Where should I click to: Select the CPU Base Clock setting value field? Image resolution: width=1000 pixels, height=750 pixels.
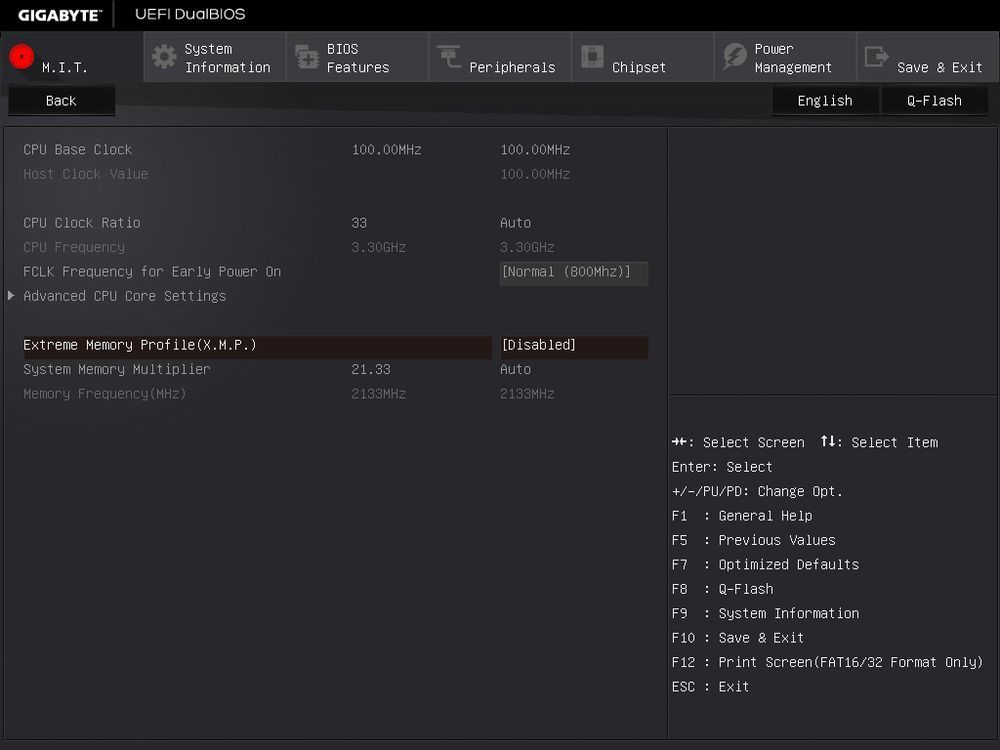[x=535, y=150]
